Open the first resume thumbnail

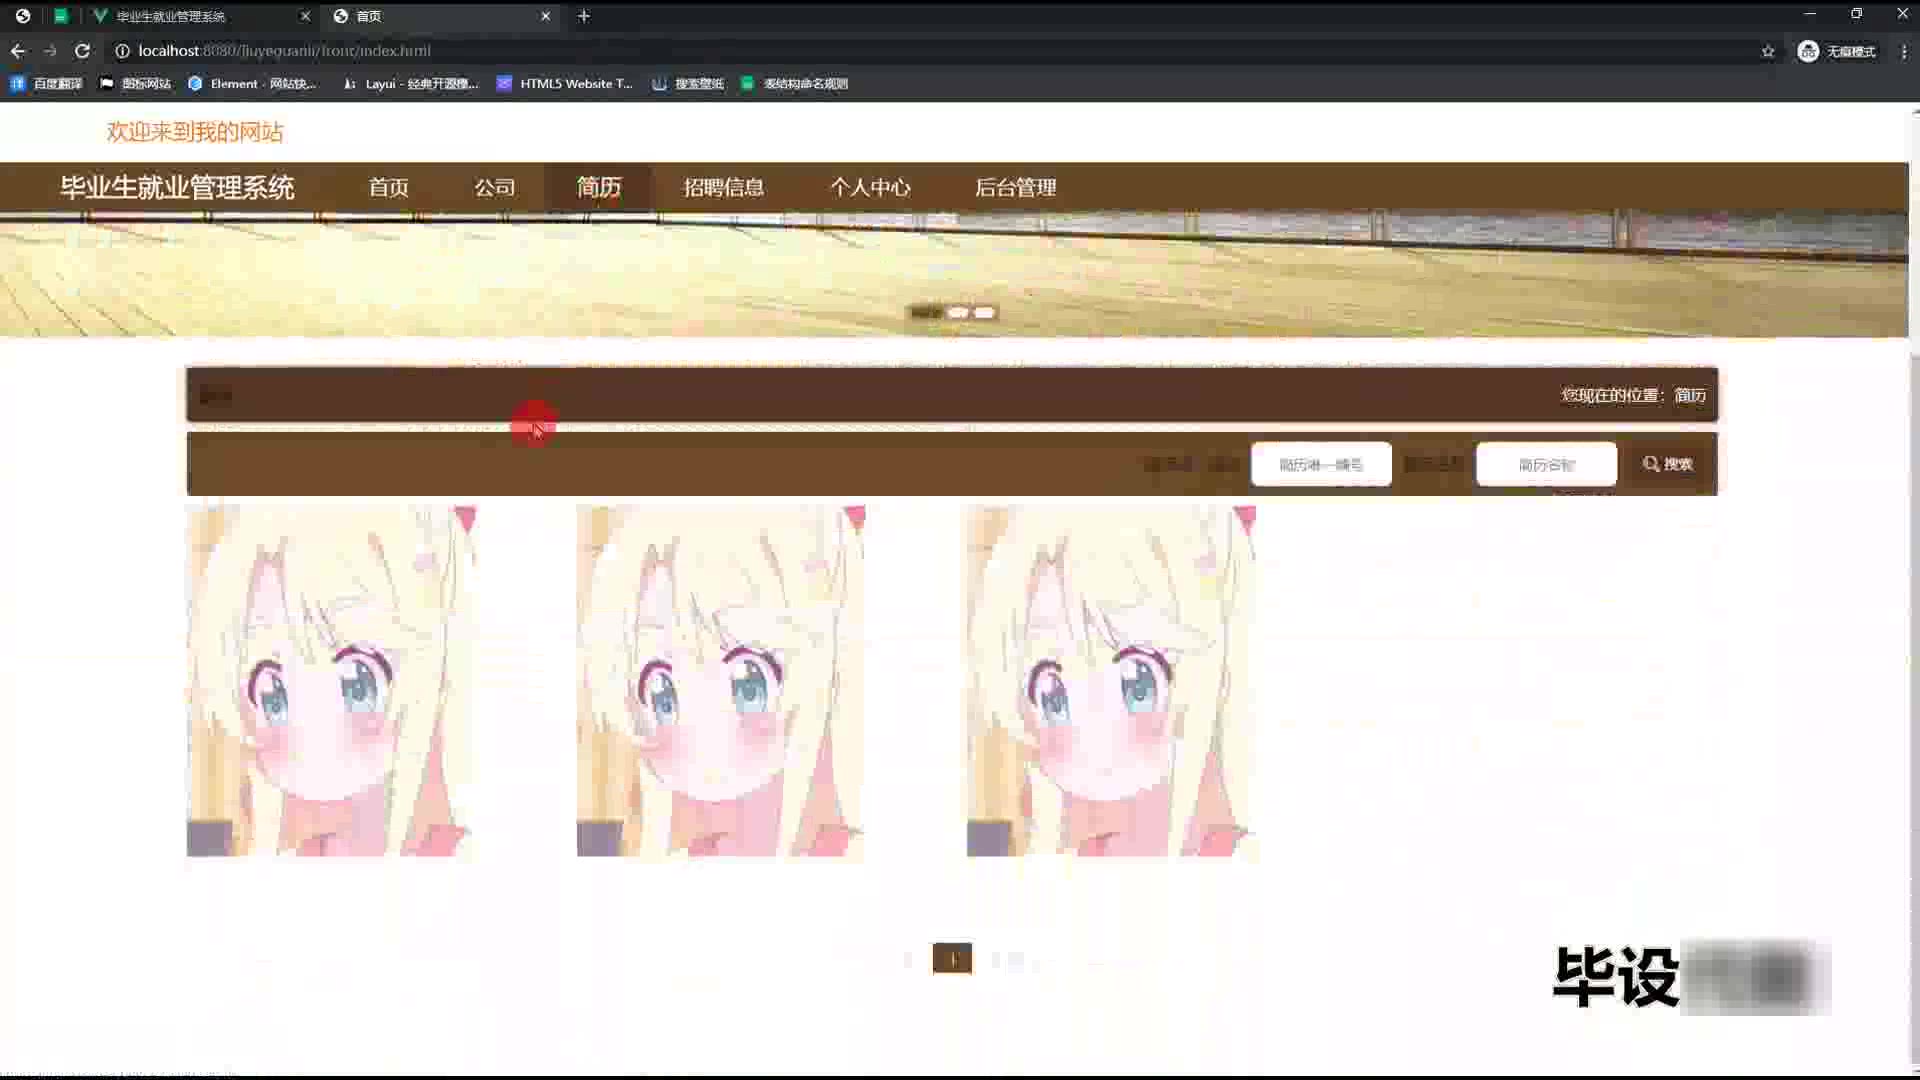tap(331, 680)
